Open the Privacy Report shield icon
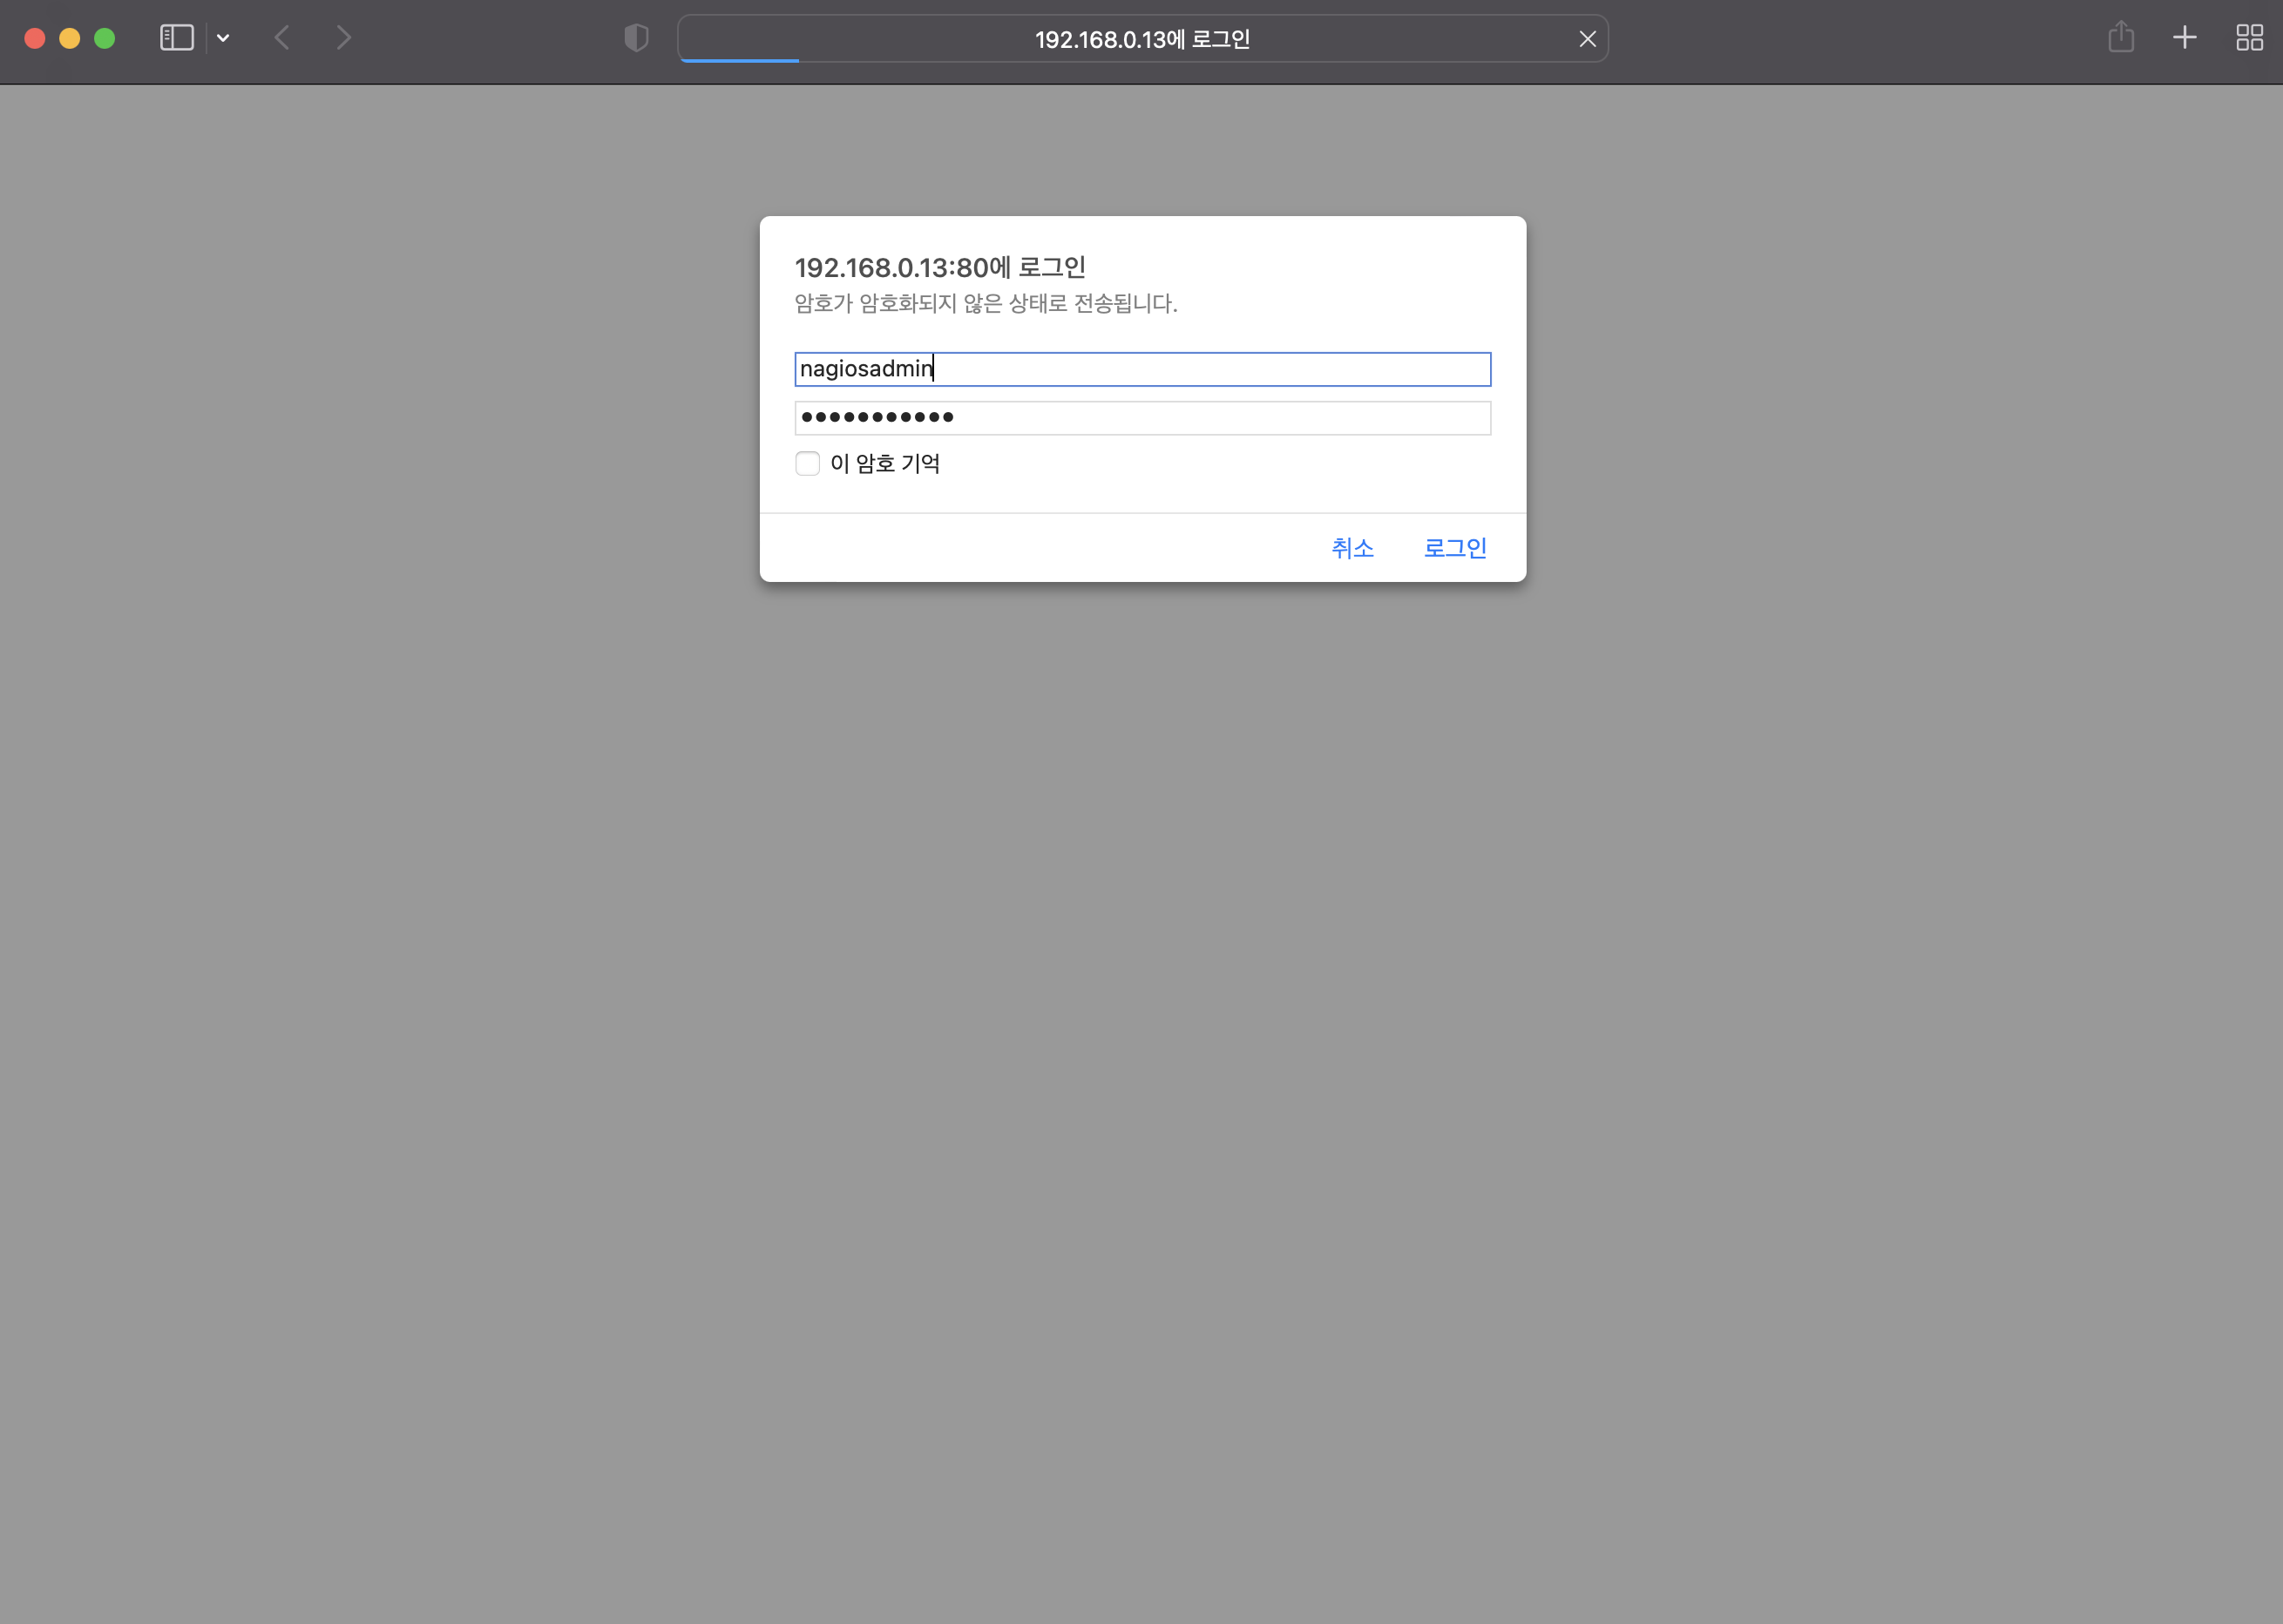Image resolution: width=2283 pixels, height=1624 pixels. tap(636, 38)
